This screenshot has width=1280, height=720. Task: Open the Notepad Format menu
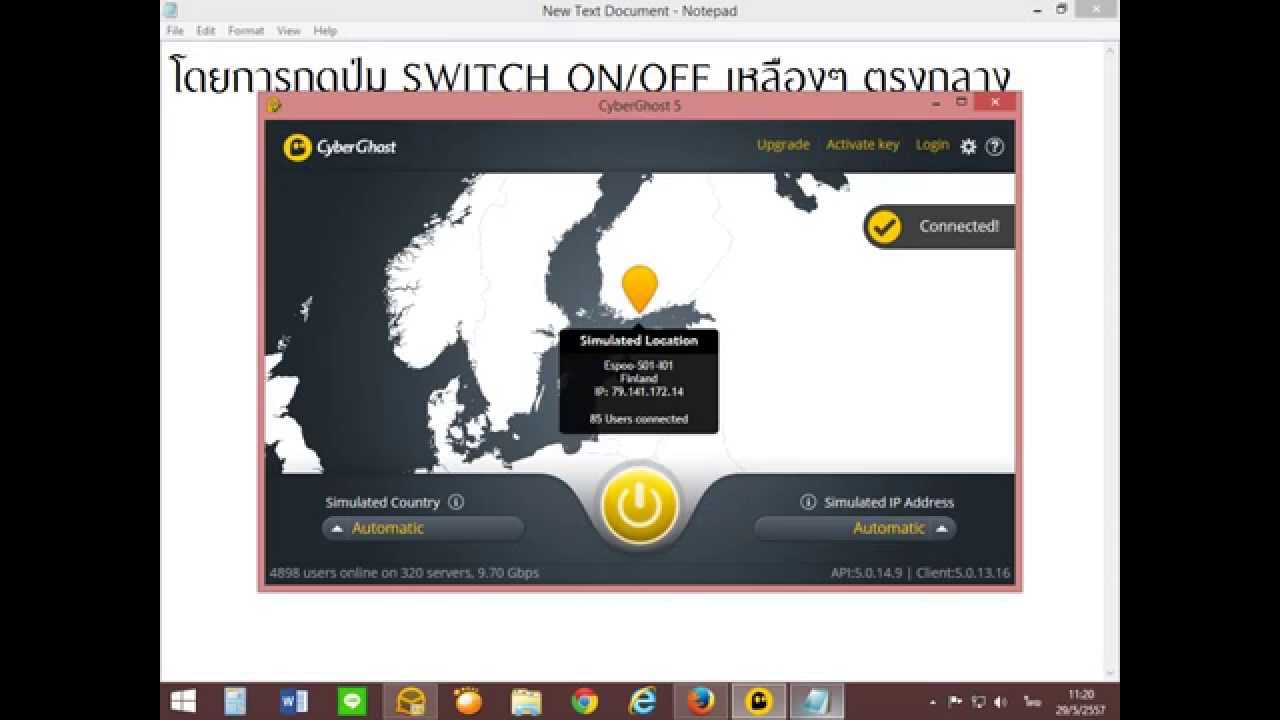click(246, 31)
